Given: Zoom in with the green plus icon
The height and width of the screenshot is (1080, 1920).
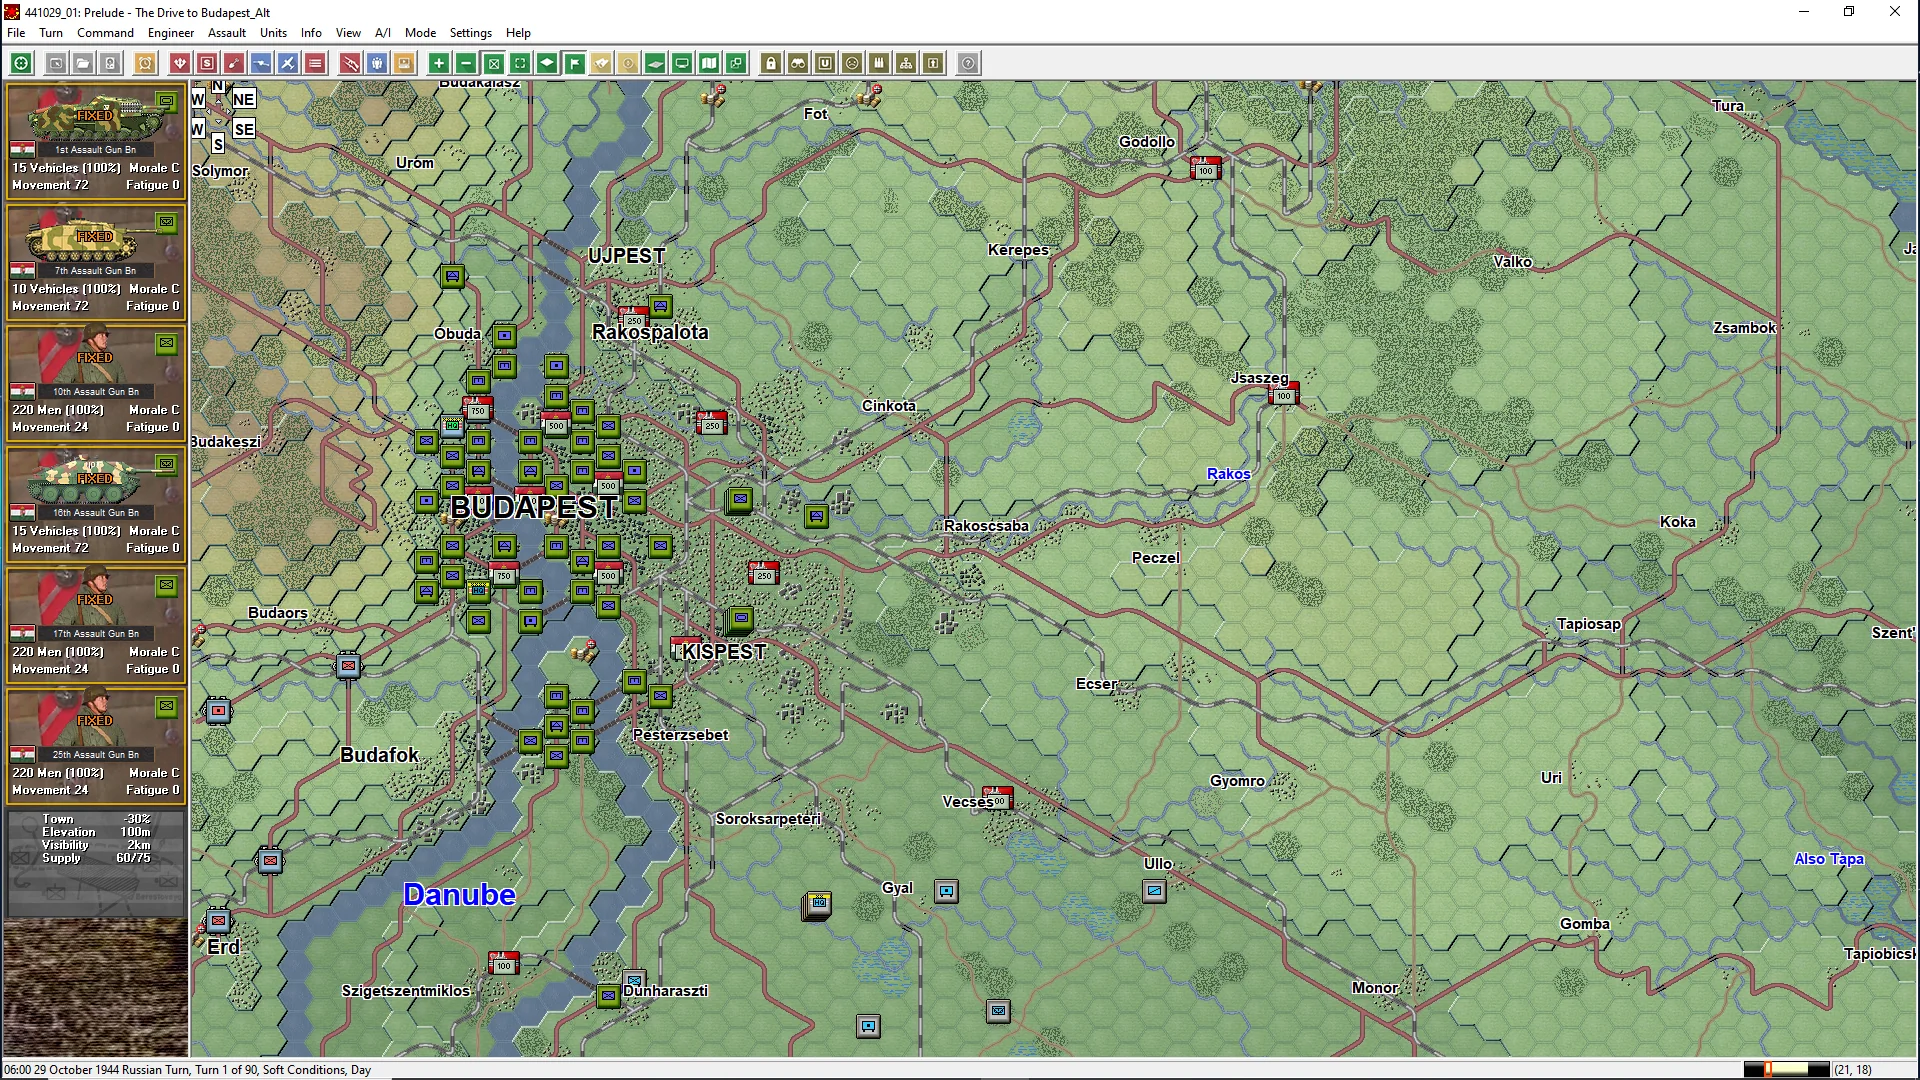Looking at the screenshot, I should point(439,63).
